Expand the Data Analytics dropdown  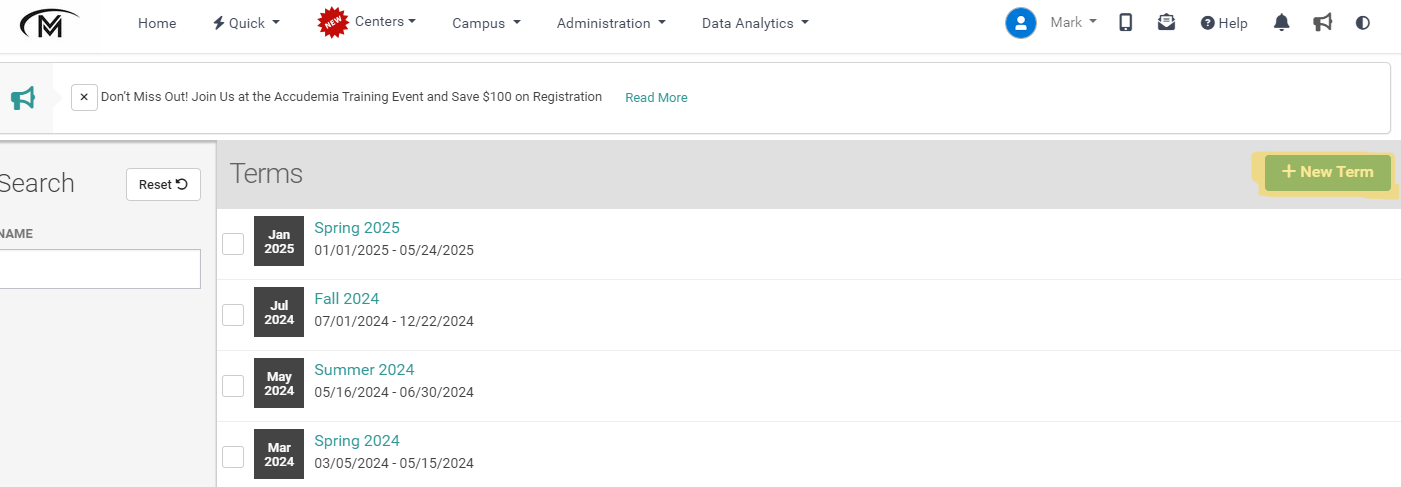[x=755, y=23]
